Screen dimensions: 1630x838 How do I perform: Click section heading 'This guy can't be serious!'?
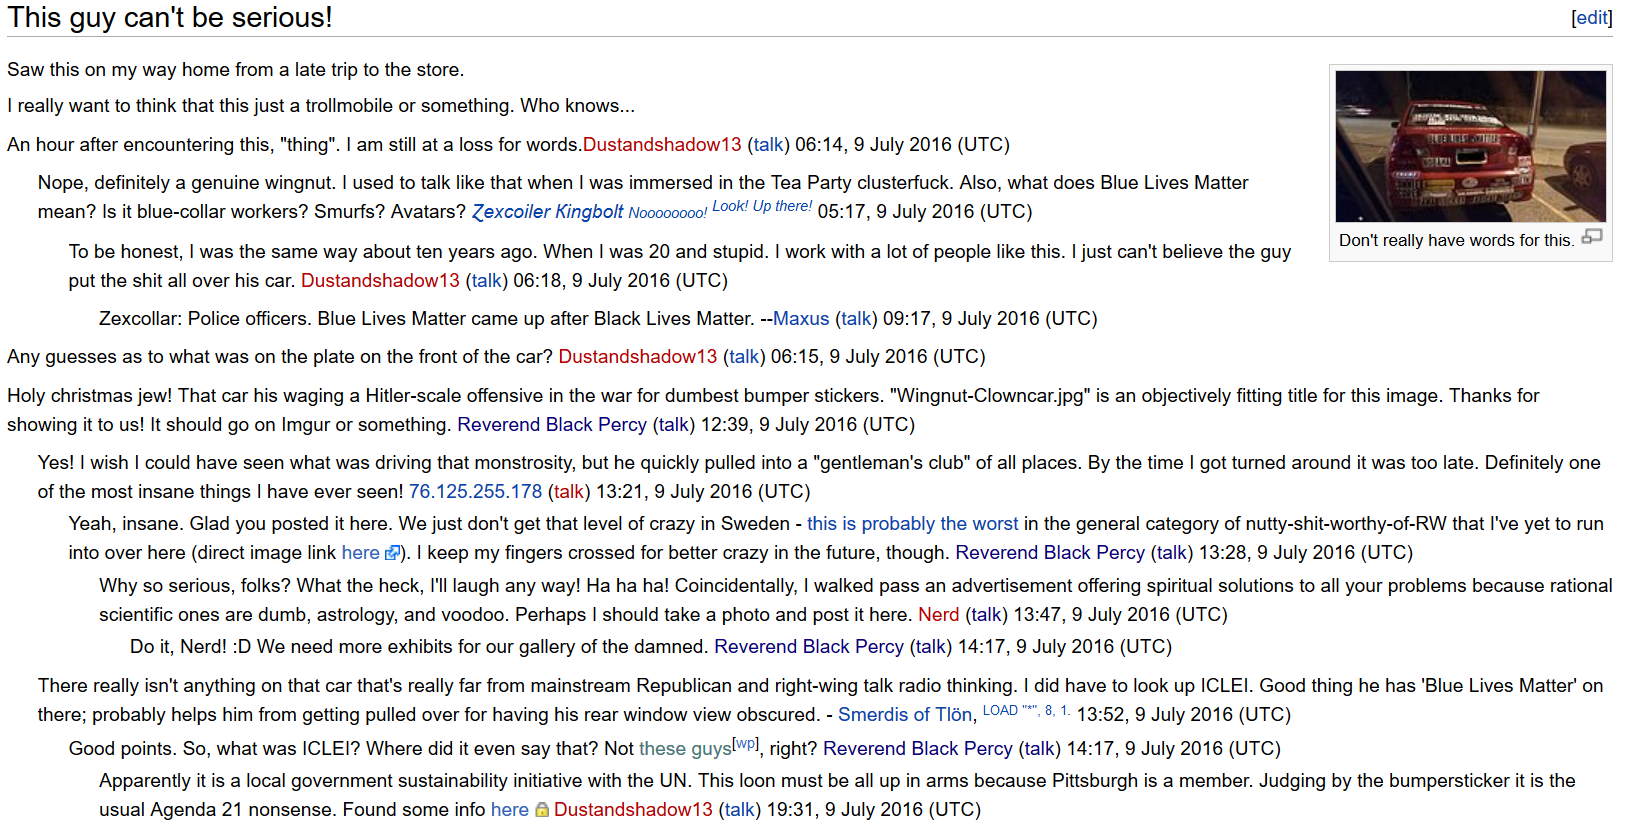point(170,18)
